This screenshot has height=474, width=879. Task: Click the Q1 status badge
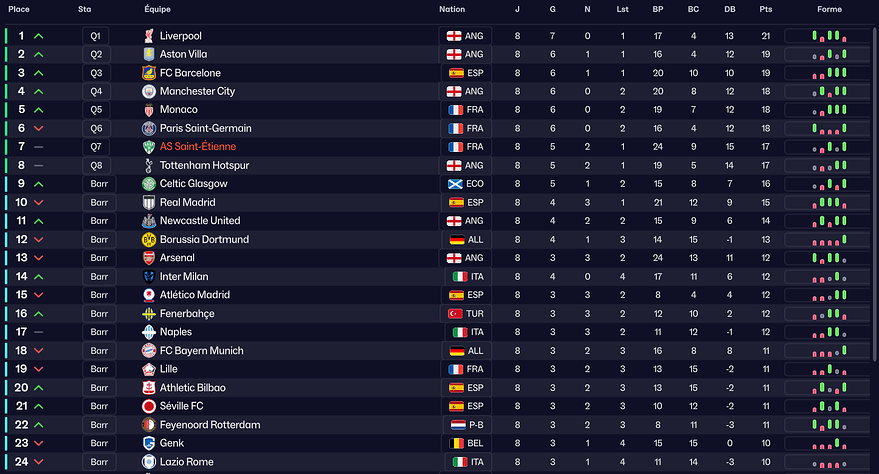pyautogui.click(x=96, y=36)
